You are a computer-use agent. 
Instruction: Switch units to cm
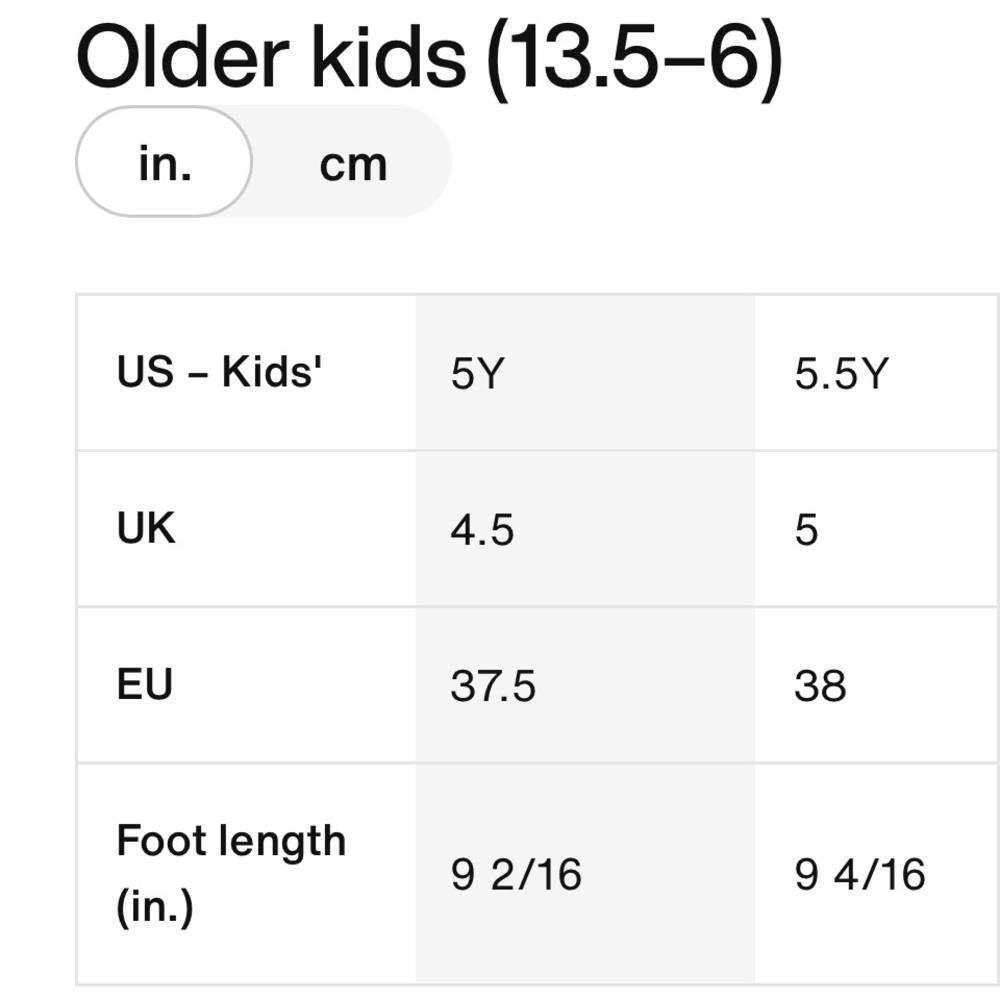click(353, 164)
